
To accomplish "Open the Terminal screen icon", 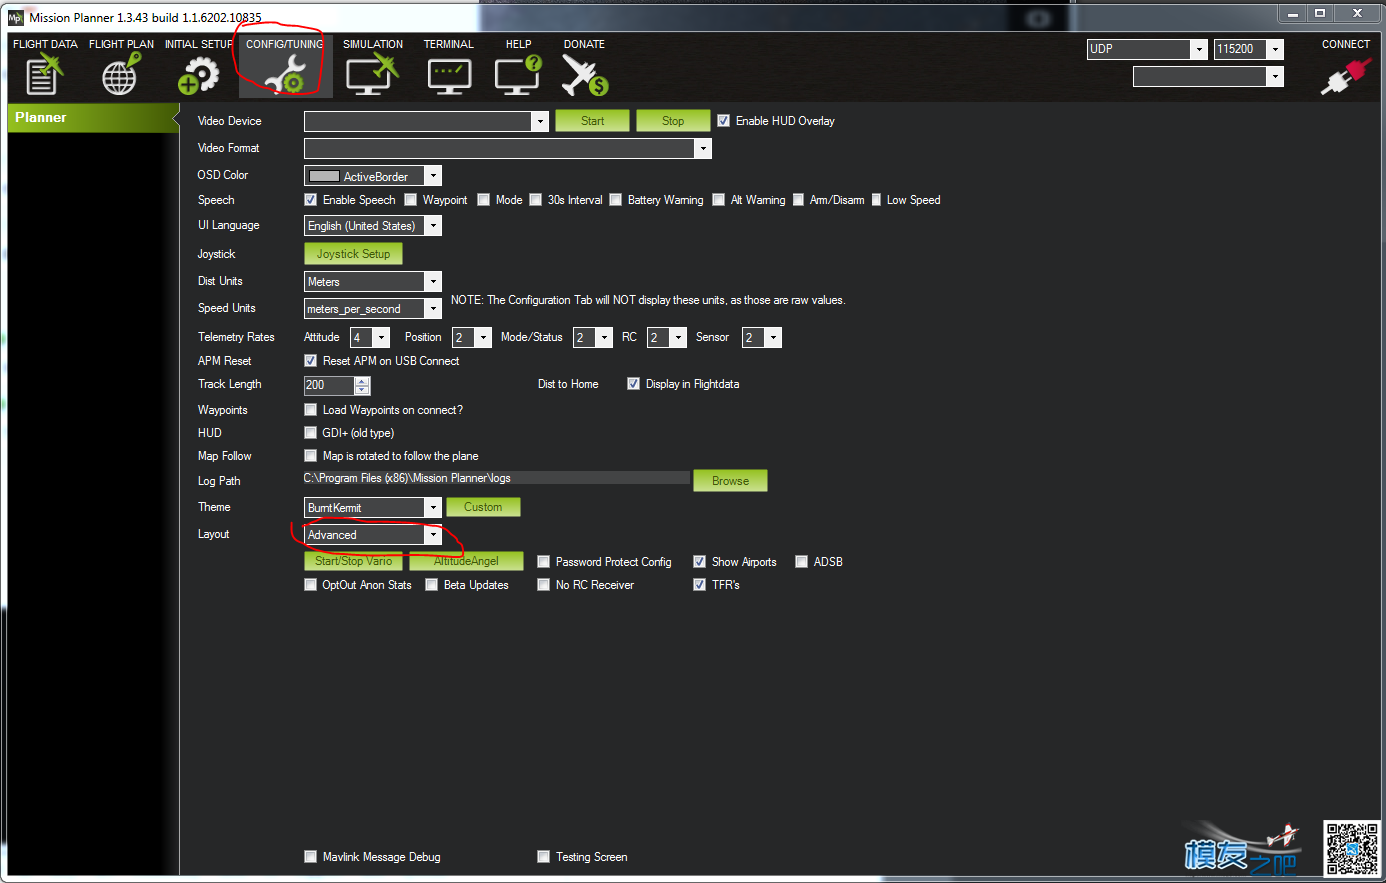I will point(449,75).
